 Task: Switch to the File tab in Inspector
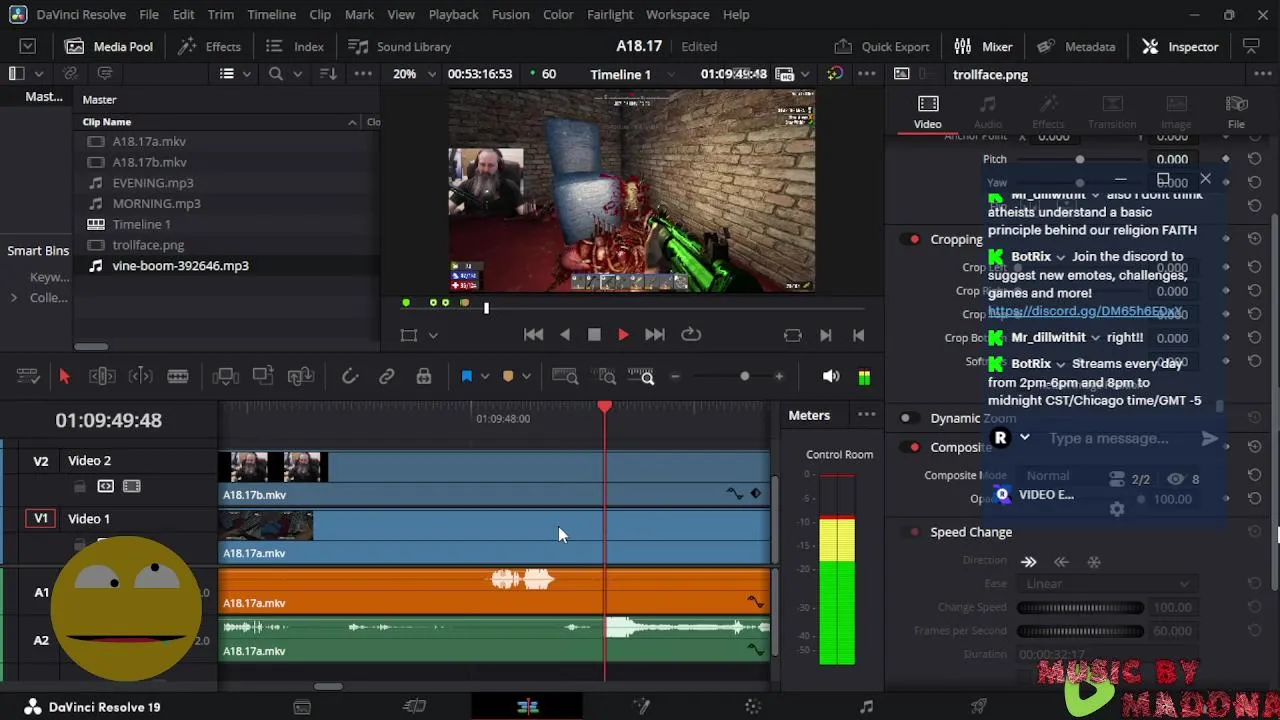coord(1236,112)
